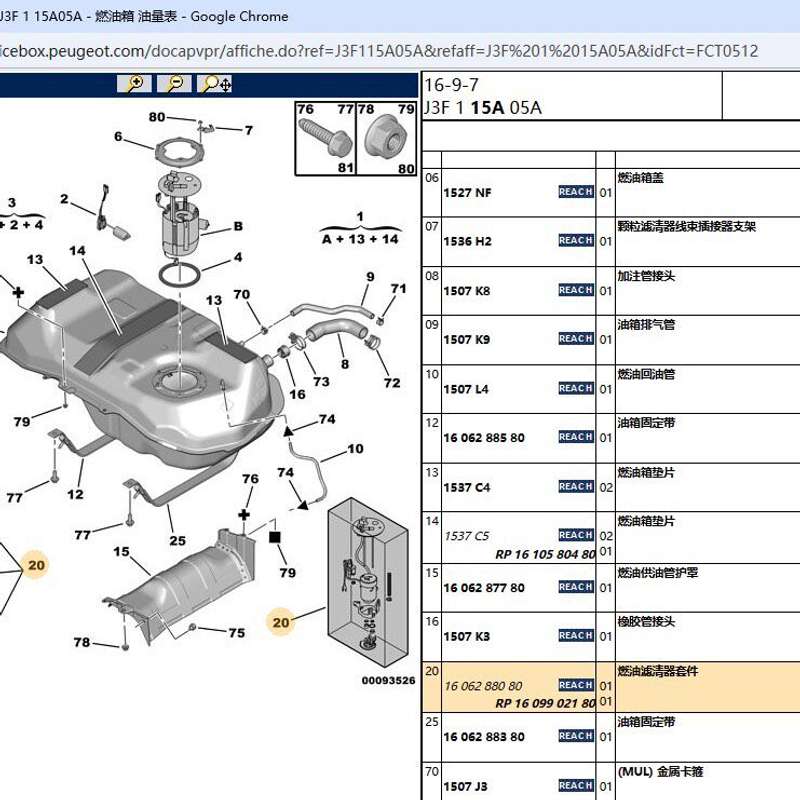Click part number 16 062 885 80
This screenshot has height=800, width=800.
click(484, 438)
